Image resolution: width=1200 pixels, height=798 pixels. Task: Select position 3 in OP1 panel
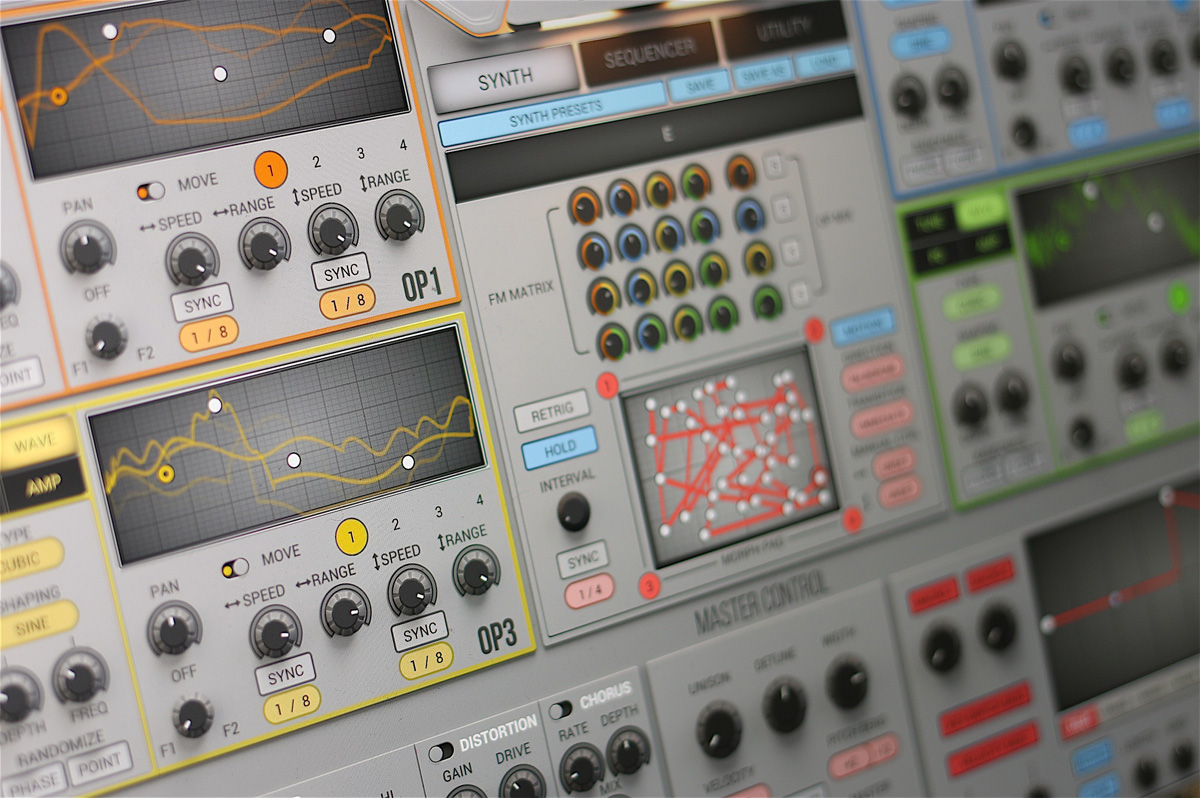click(360, 154)
